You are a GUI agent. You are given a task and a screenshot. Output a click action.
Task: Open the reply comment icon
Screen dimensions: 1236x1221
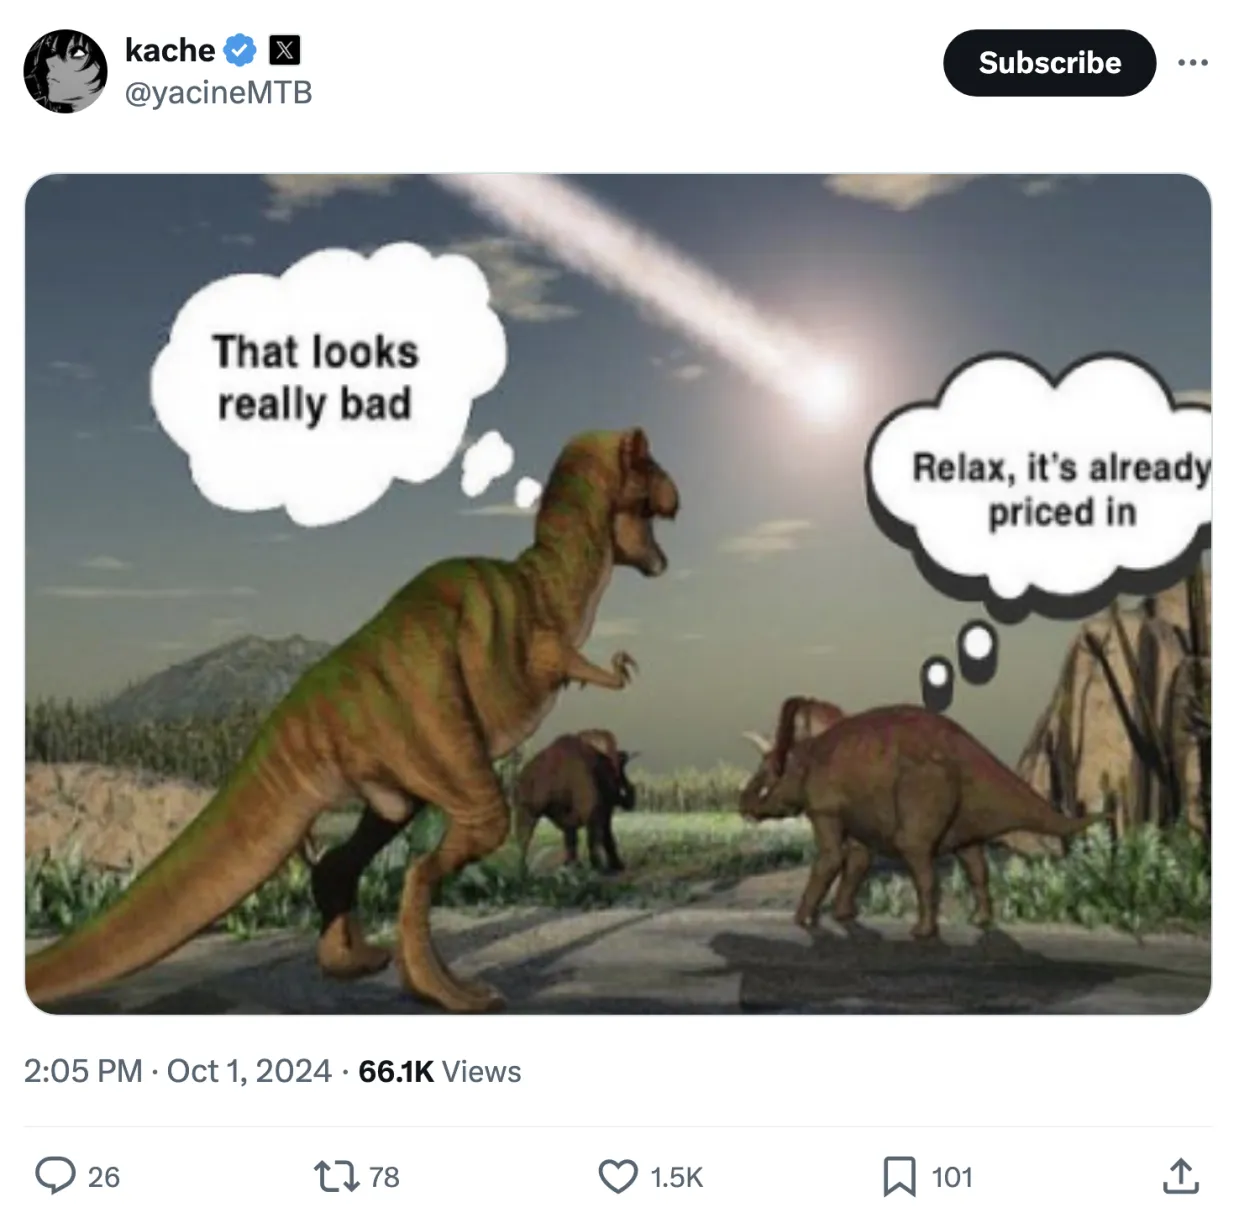click(x=56, y=1176)
